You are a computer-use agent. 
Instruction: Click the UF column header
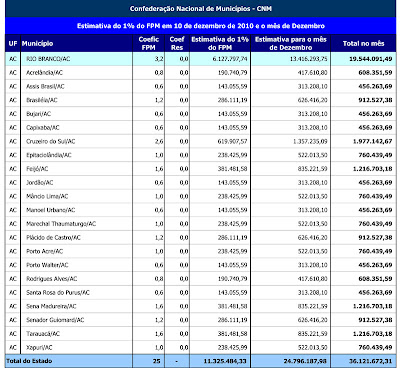(13, 44)
